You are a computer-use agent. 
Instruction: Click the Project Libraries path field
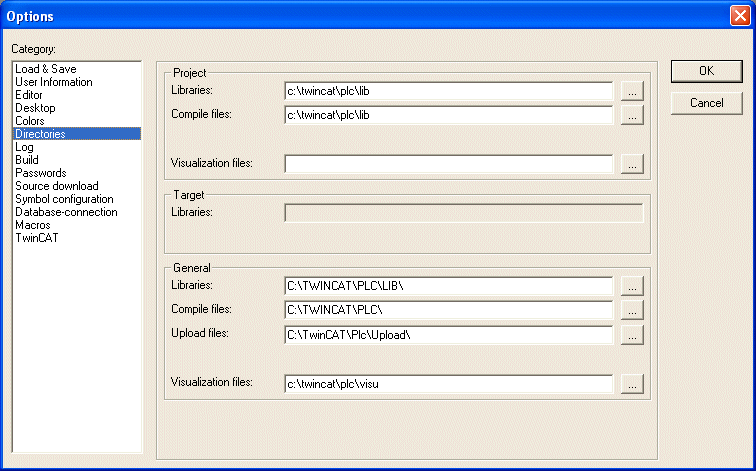[x=448, y=91]
